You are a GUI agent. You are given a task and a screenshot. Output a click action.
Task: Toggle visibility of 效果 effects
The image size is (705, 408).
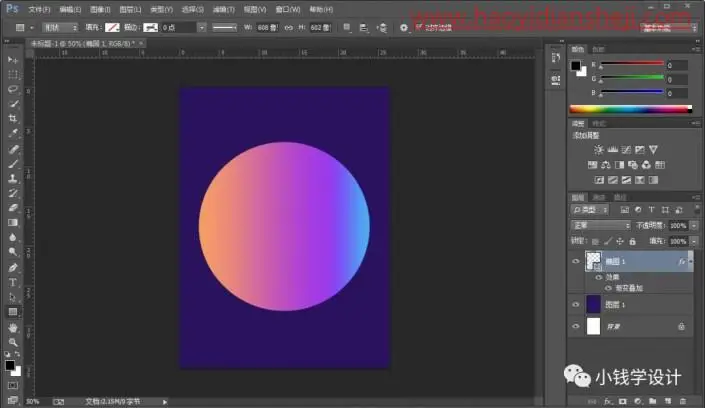[598, 278]
